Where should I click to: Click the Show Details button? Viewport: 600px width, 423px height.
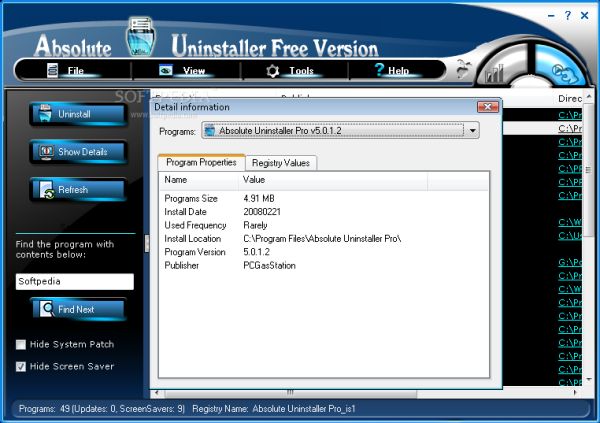pyautogui.click(x=78, y=152)
